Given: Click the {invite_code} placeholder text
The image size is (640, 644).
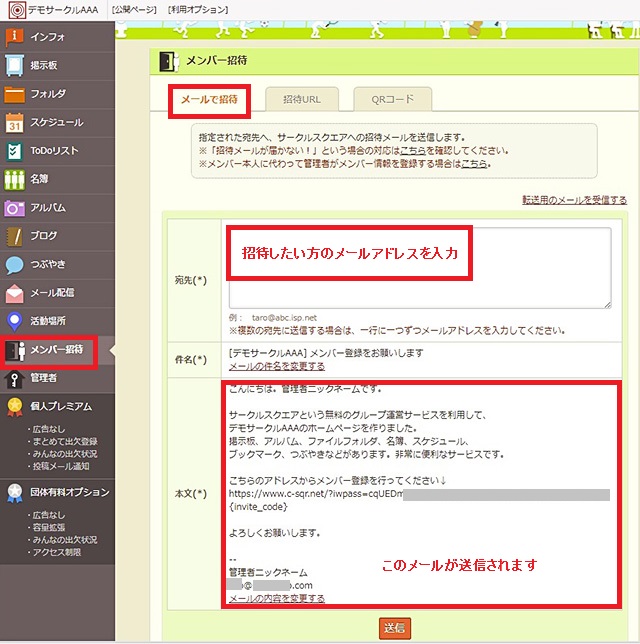Looking at the screenshot, I should [258, 507].
